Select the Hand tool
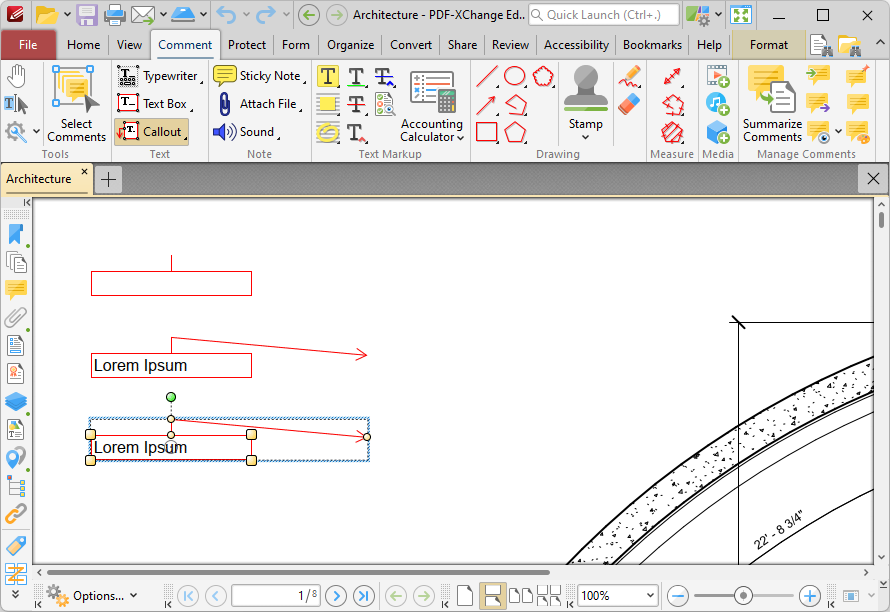Viewport: 890px width, 612px height. [16, 76]
